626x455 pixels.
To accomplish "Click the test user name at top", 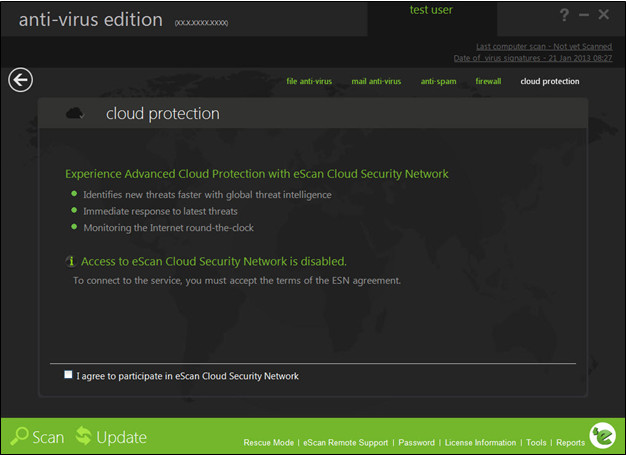I will [431, 10].
